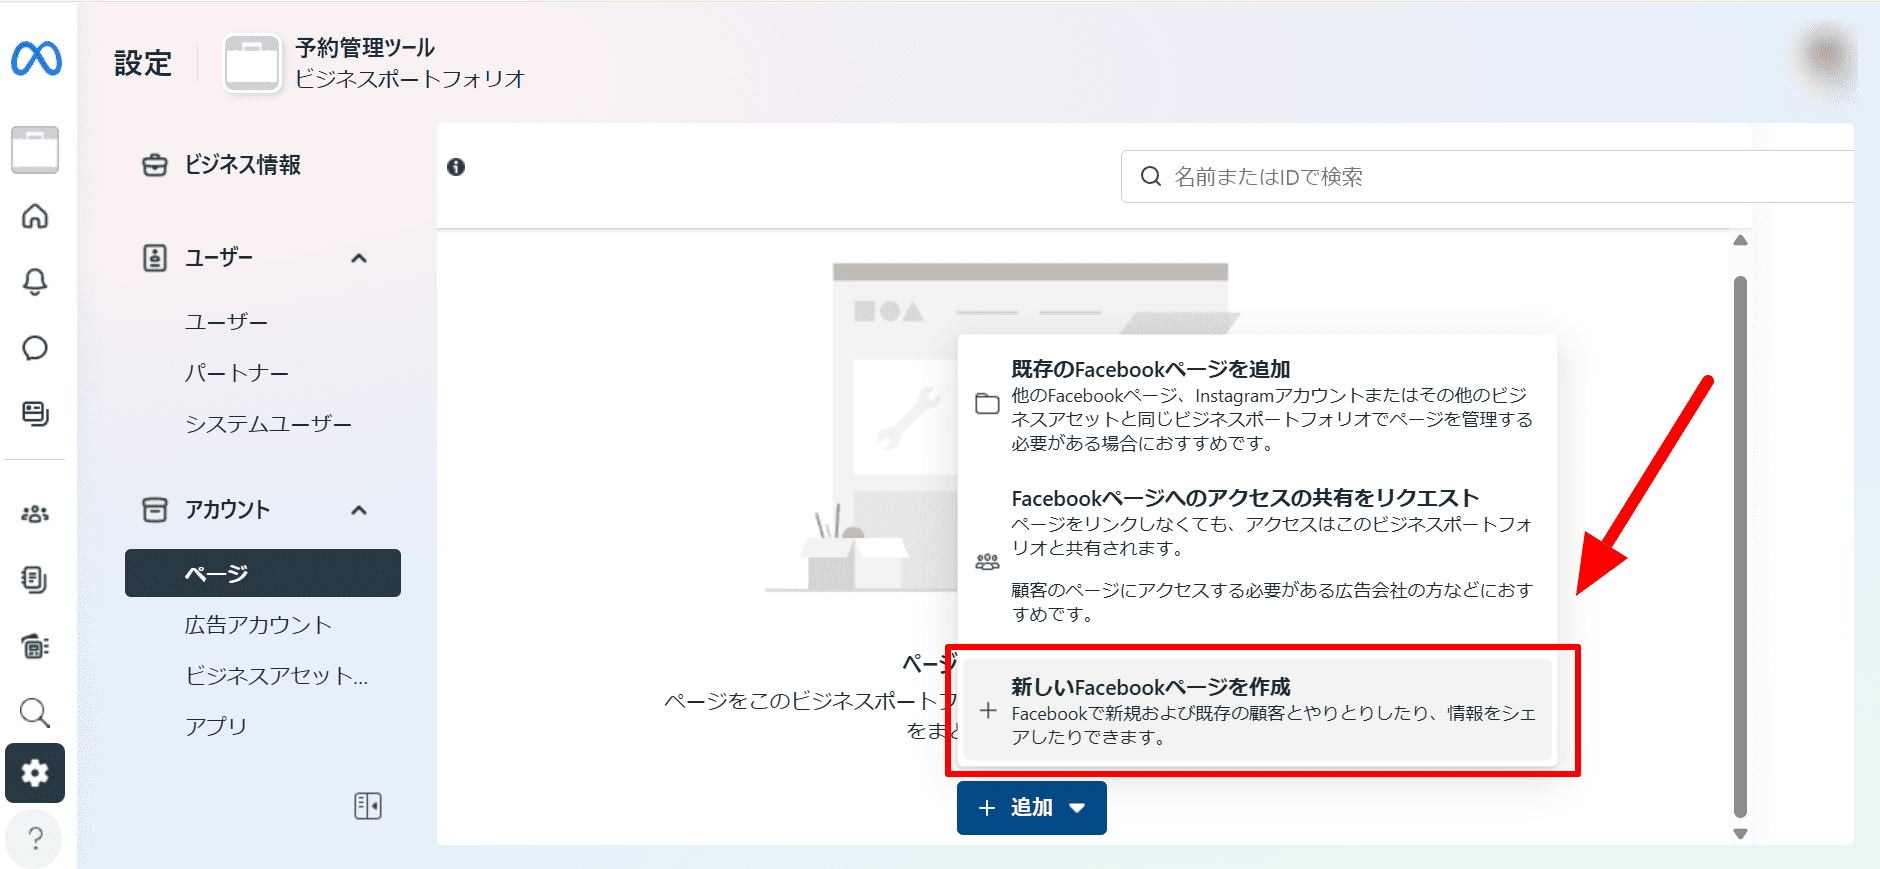Image resolution: width=1880 pixels, height=869 pixels.
Task: Open the audiences people group icon
Action: pyautogui.click(x=35, y=514)
